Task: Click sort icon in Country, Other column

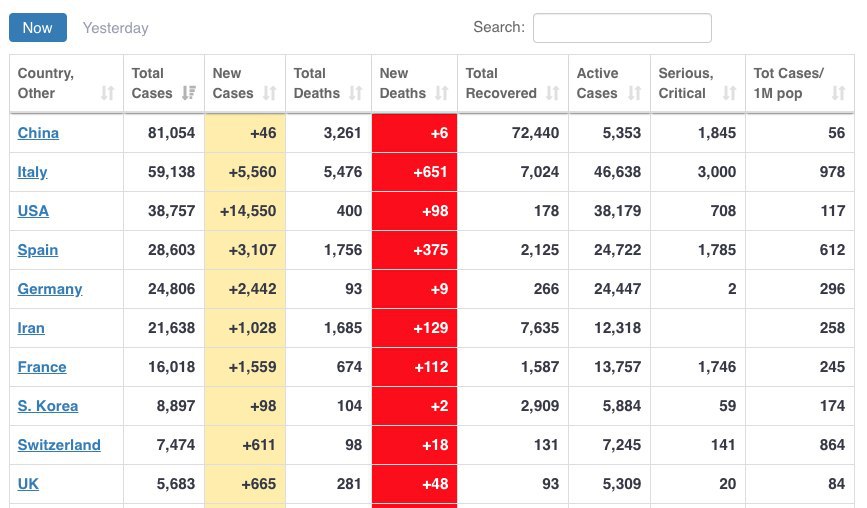Action: 108,93
